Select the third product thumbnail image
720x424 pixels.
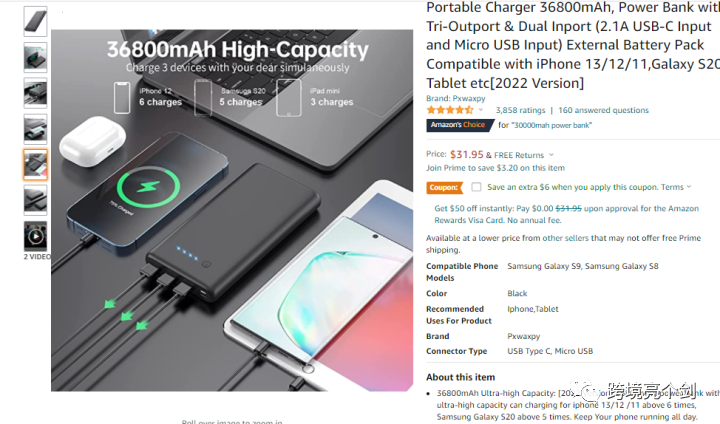click(x=35, y=93)
